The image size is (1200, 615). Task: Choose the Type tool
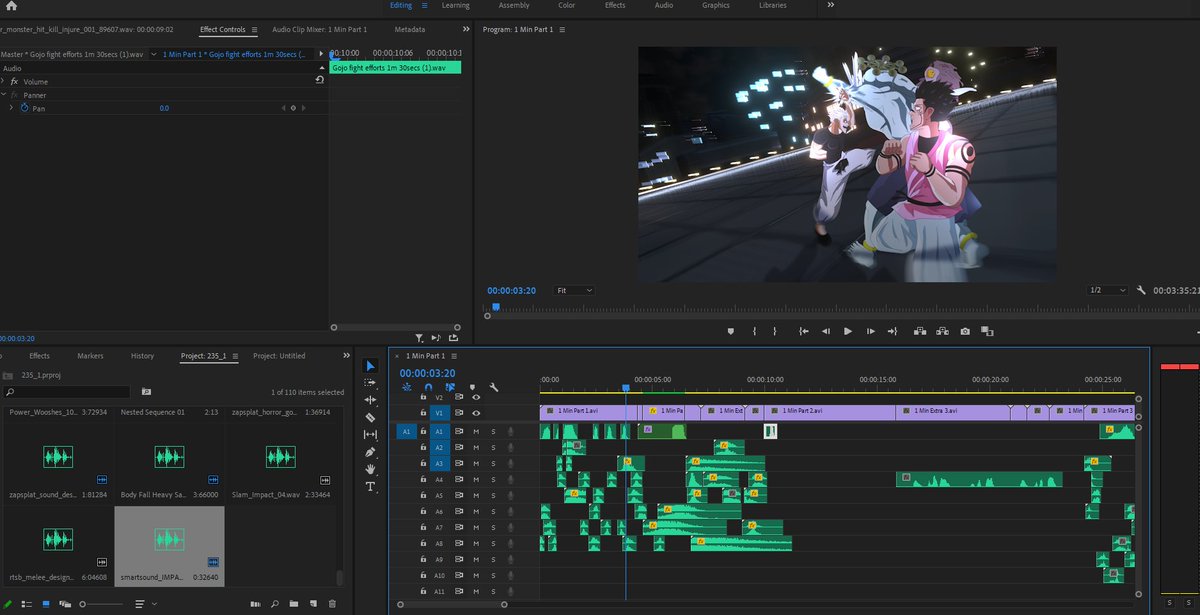[x=370, y=486]
